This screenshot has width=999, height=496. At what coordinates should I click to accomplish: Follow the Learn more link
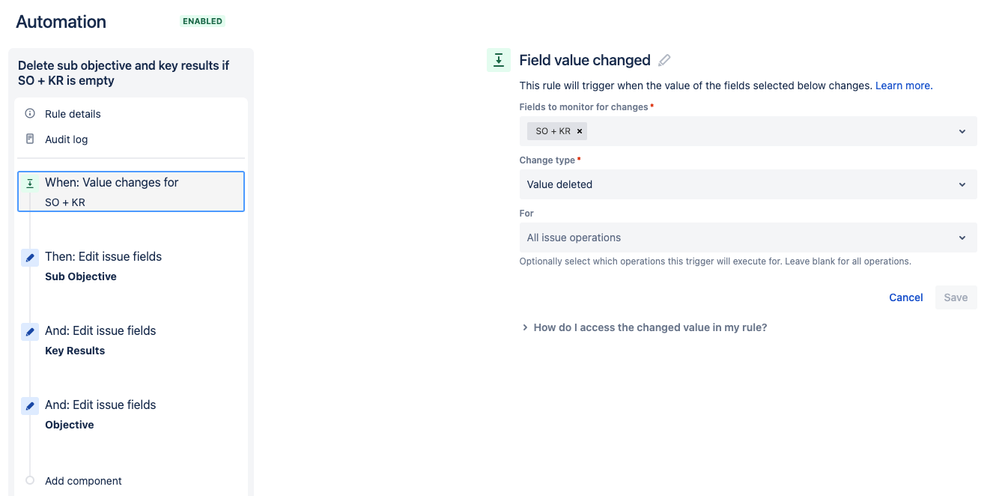(903, 85)
